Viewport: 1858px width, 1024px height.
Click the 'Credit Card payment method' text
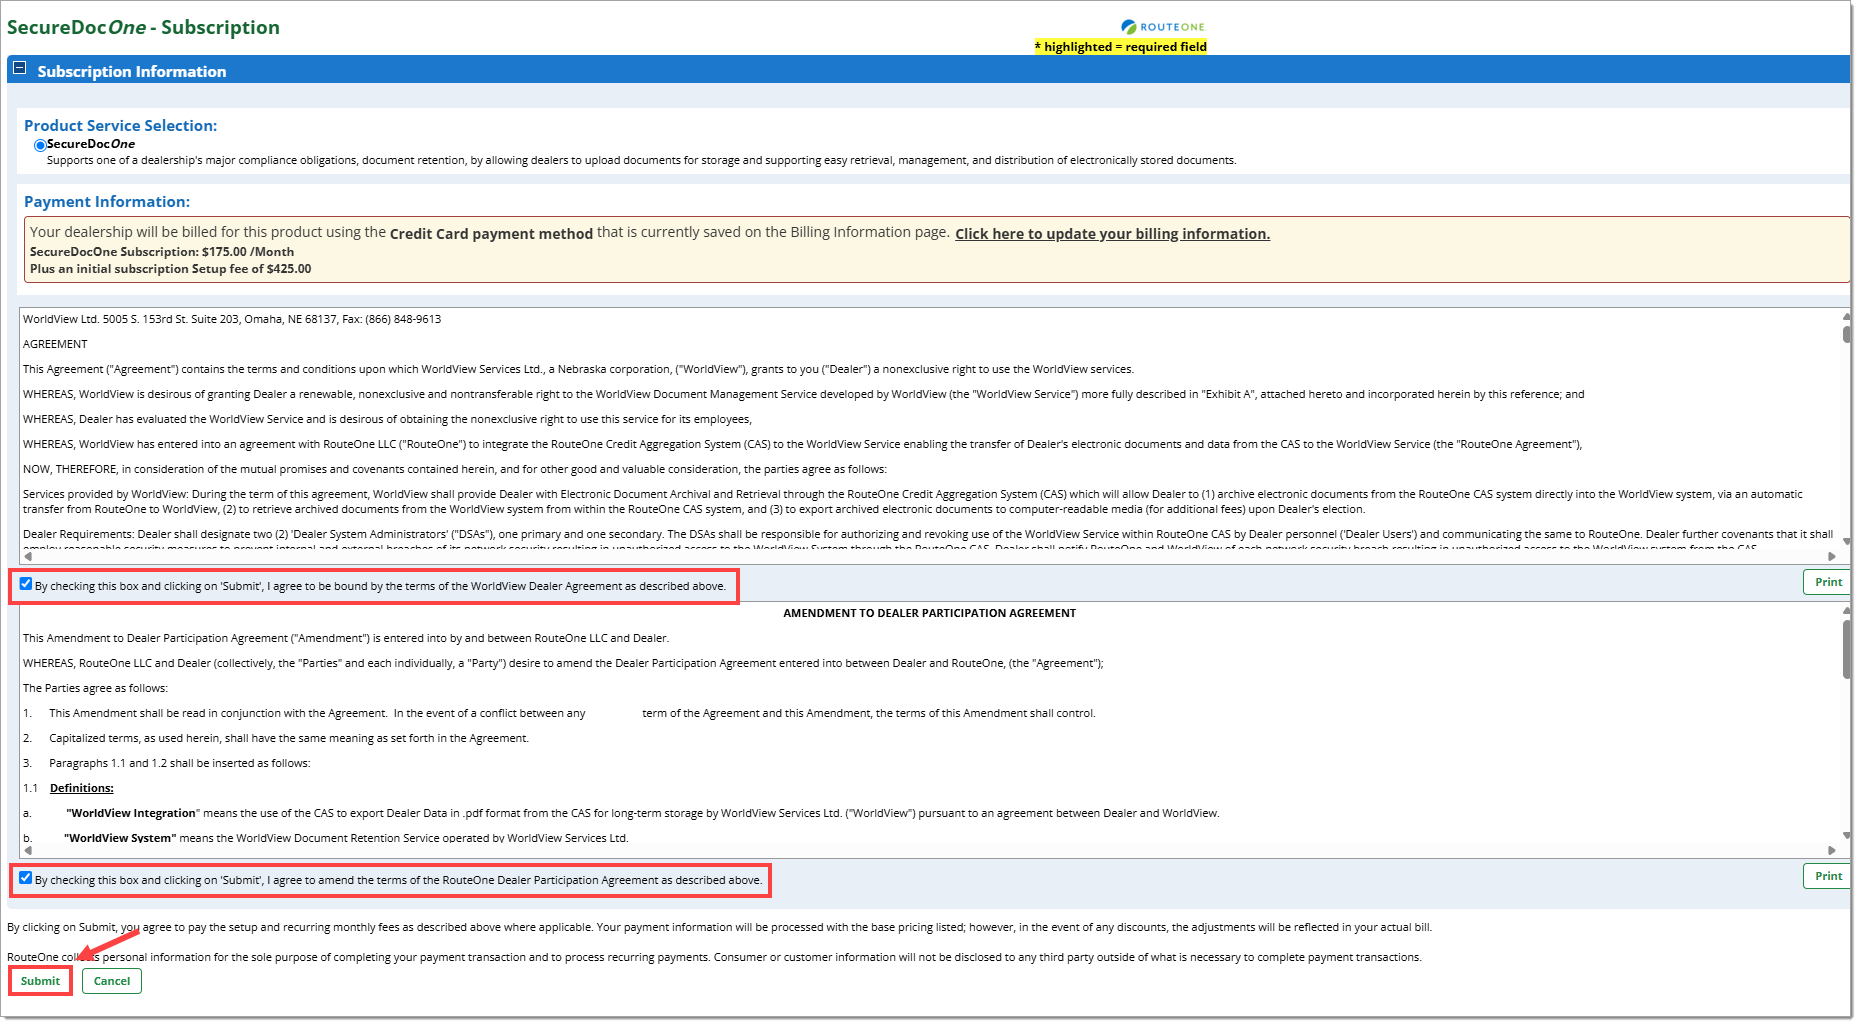pos(491,234)
